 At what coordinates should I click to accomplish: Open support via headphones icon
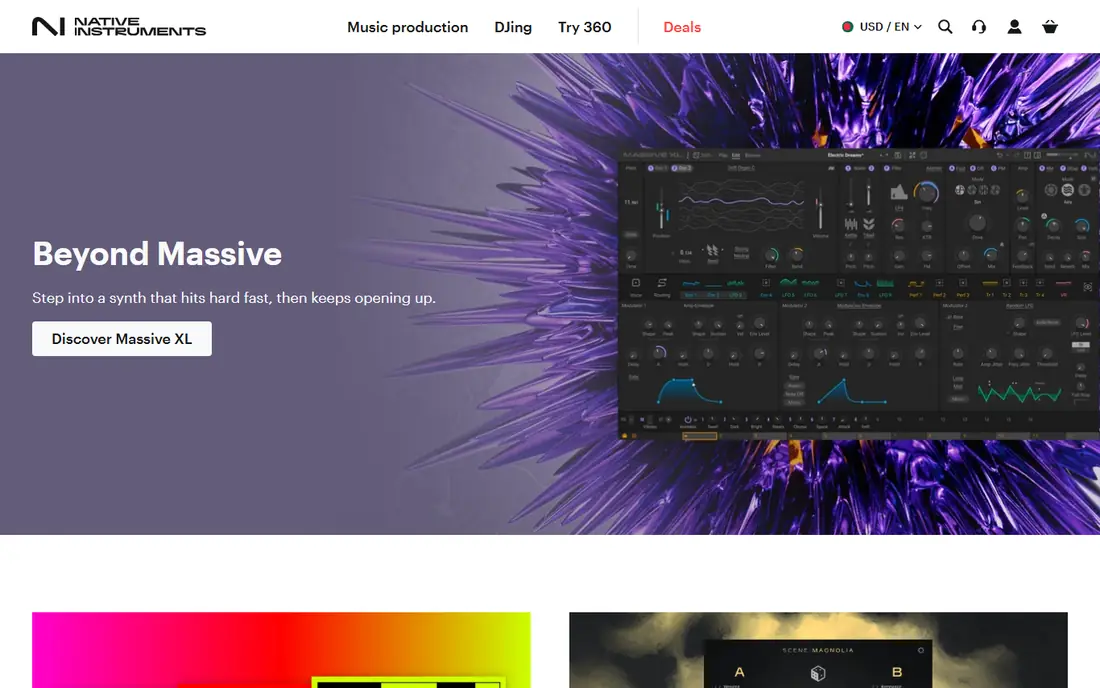979,27
